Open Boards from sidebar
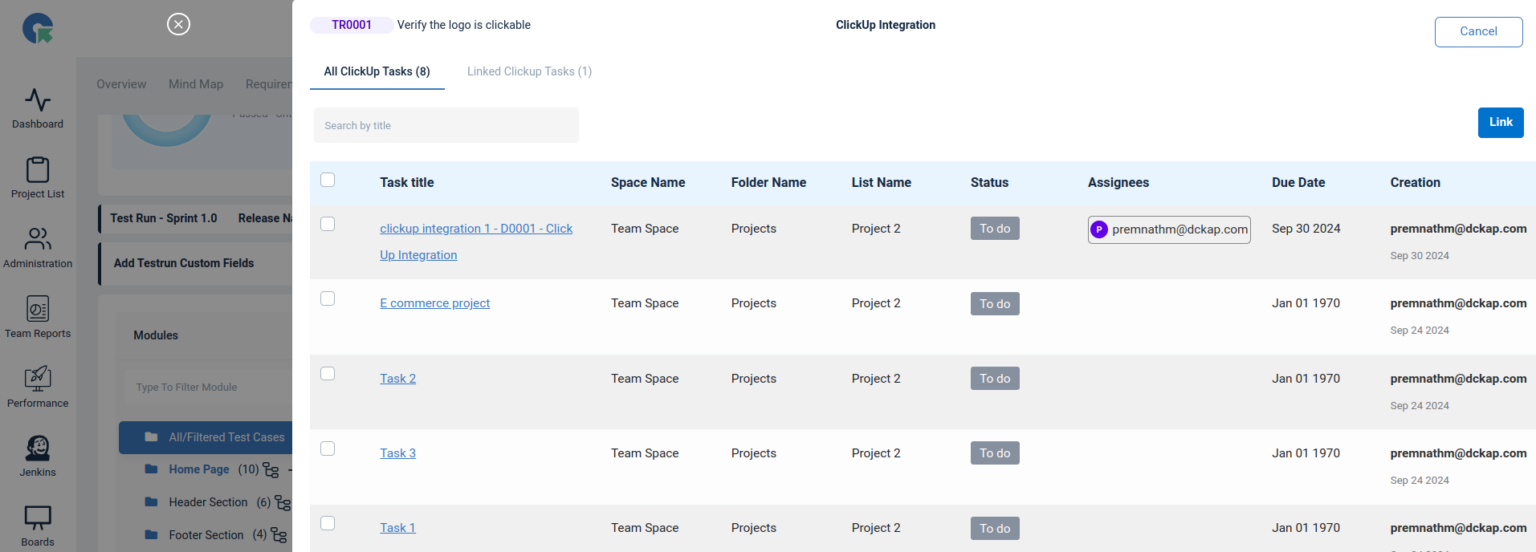The image size is (1536, 552). coord(38,526)
